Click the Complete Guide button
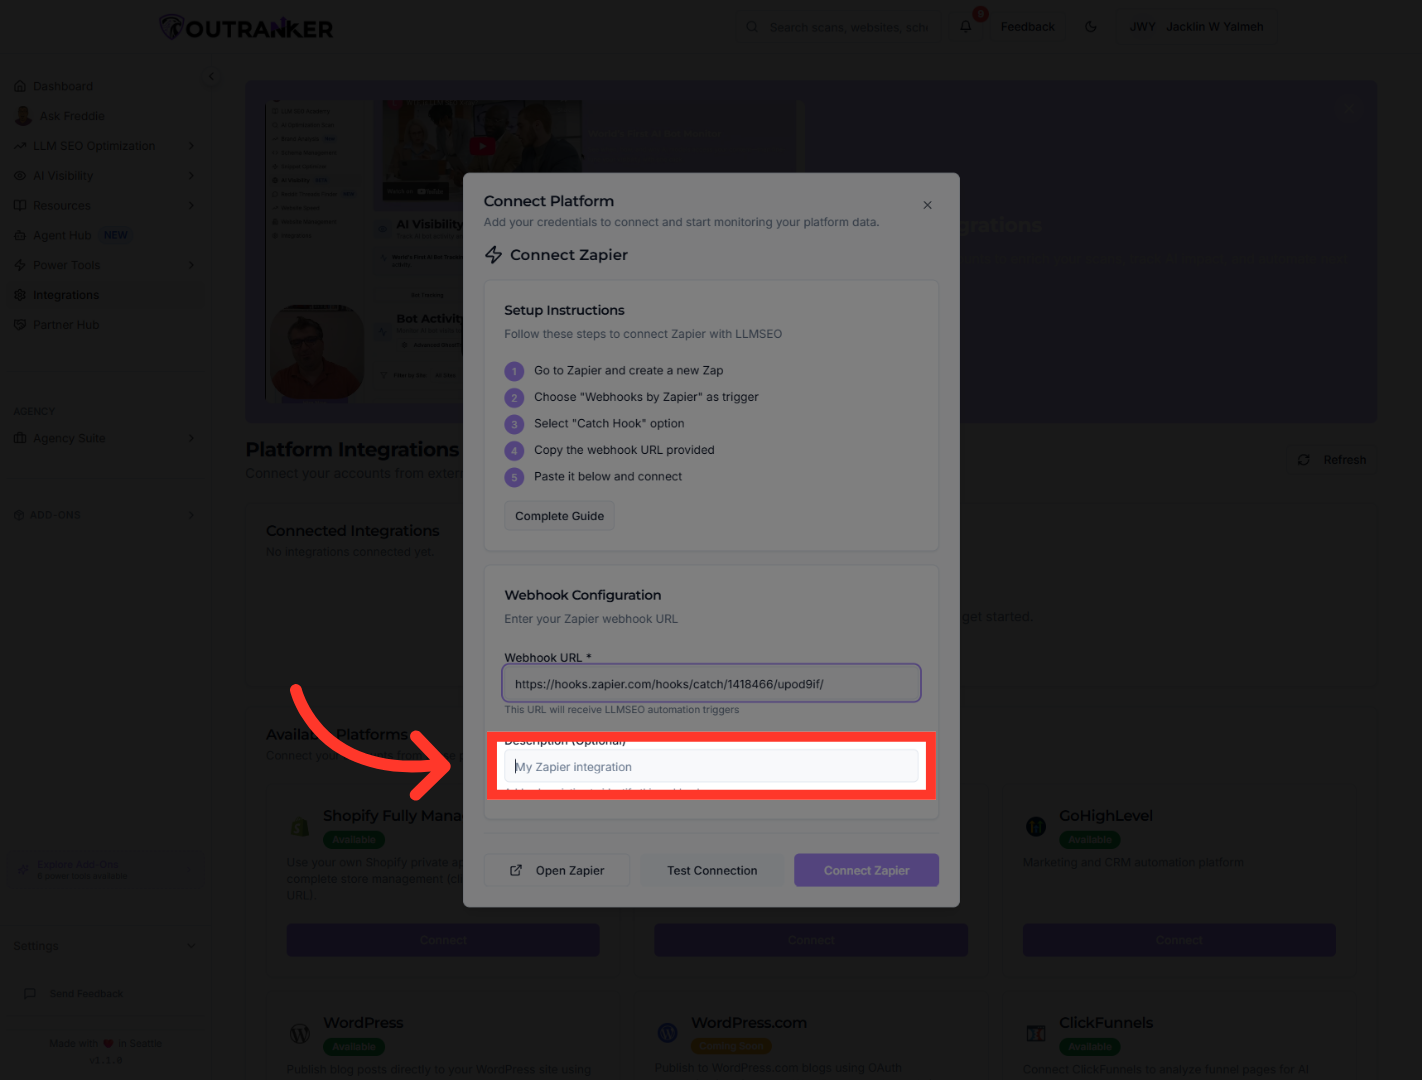1422x1080 pixels. 559,516
